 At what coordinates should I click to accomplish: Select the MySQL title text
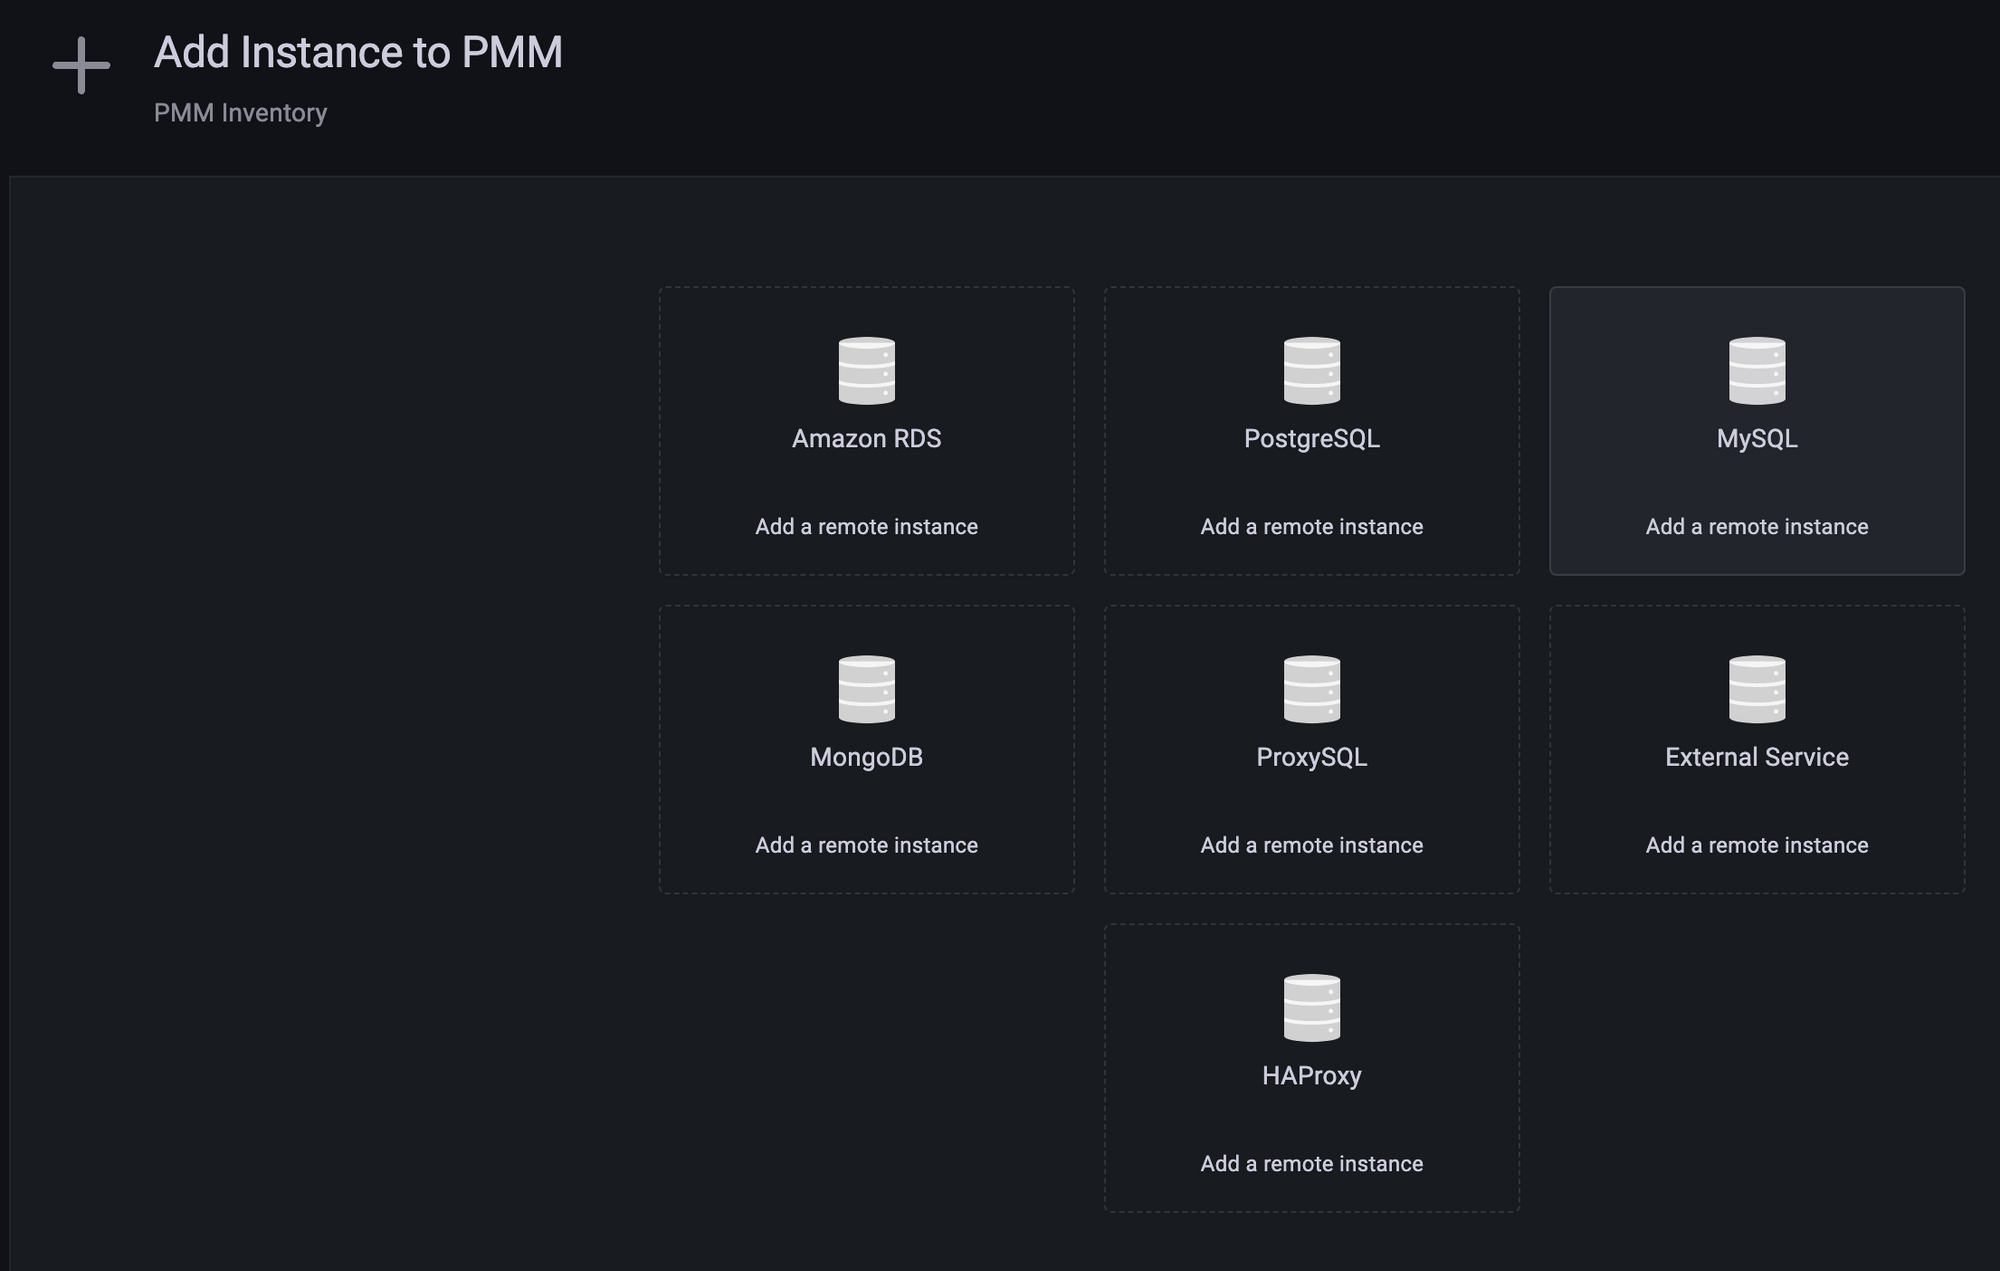click(1756, 439)
